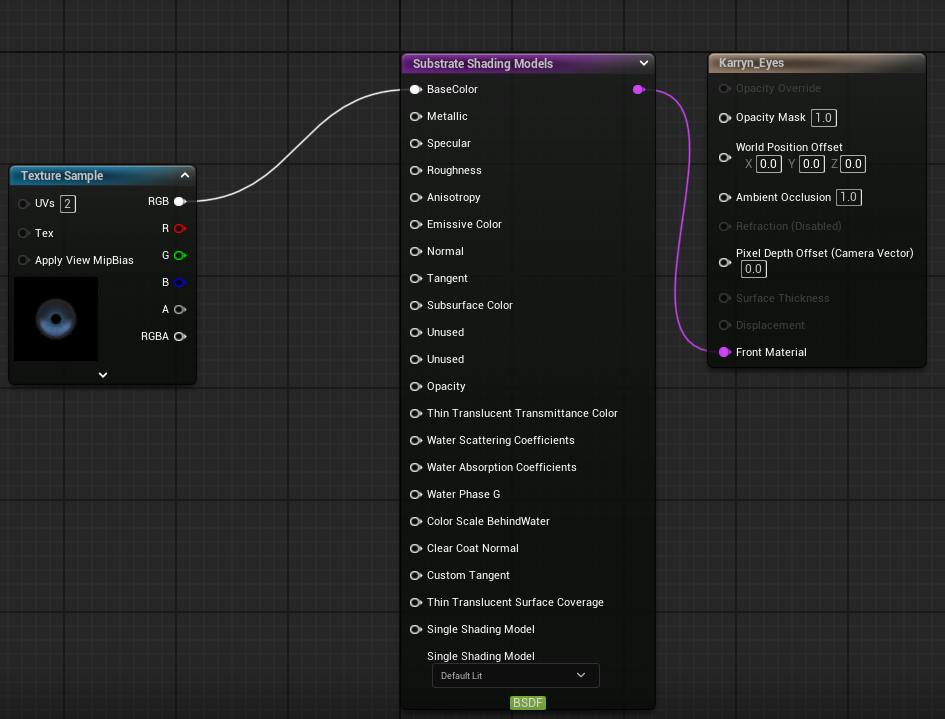Click the Metallic input pin

415,116
